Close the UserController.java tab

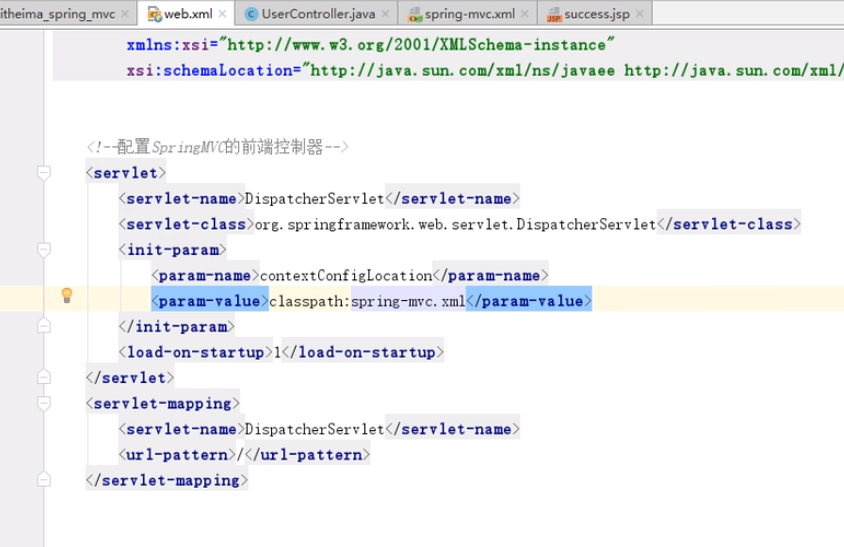click(385, 14)
